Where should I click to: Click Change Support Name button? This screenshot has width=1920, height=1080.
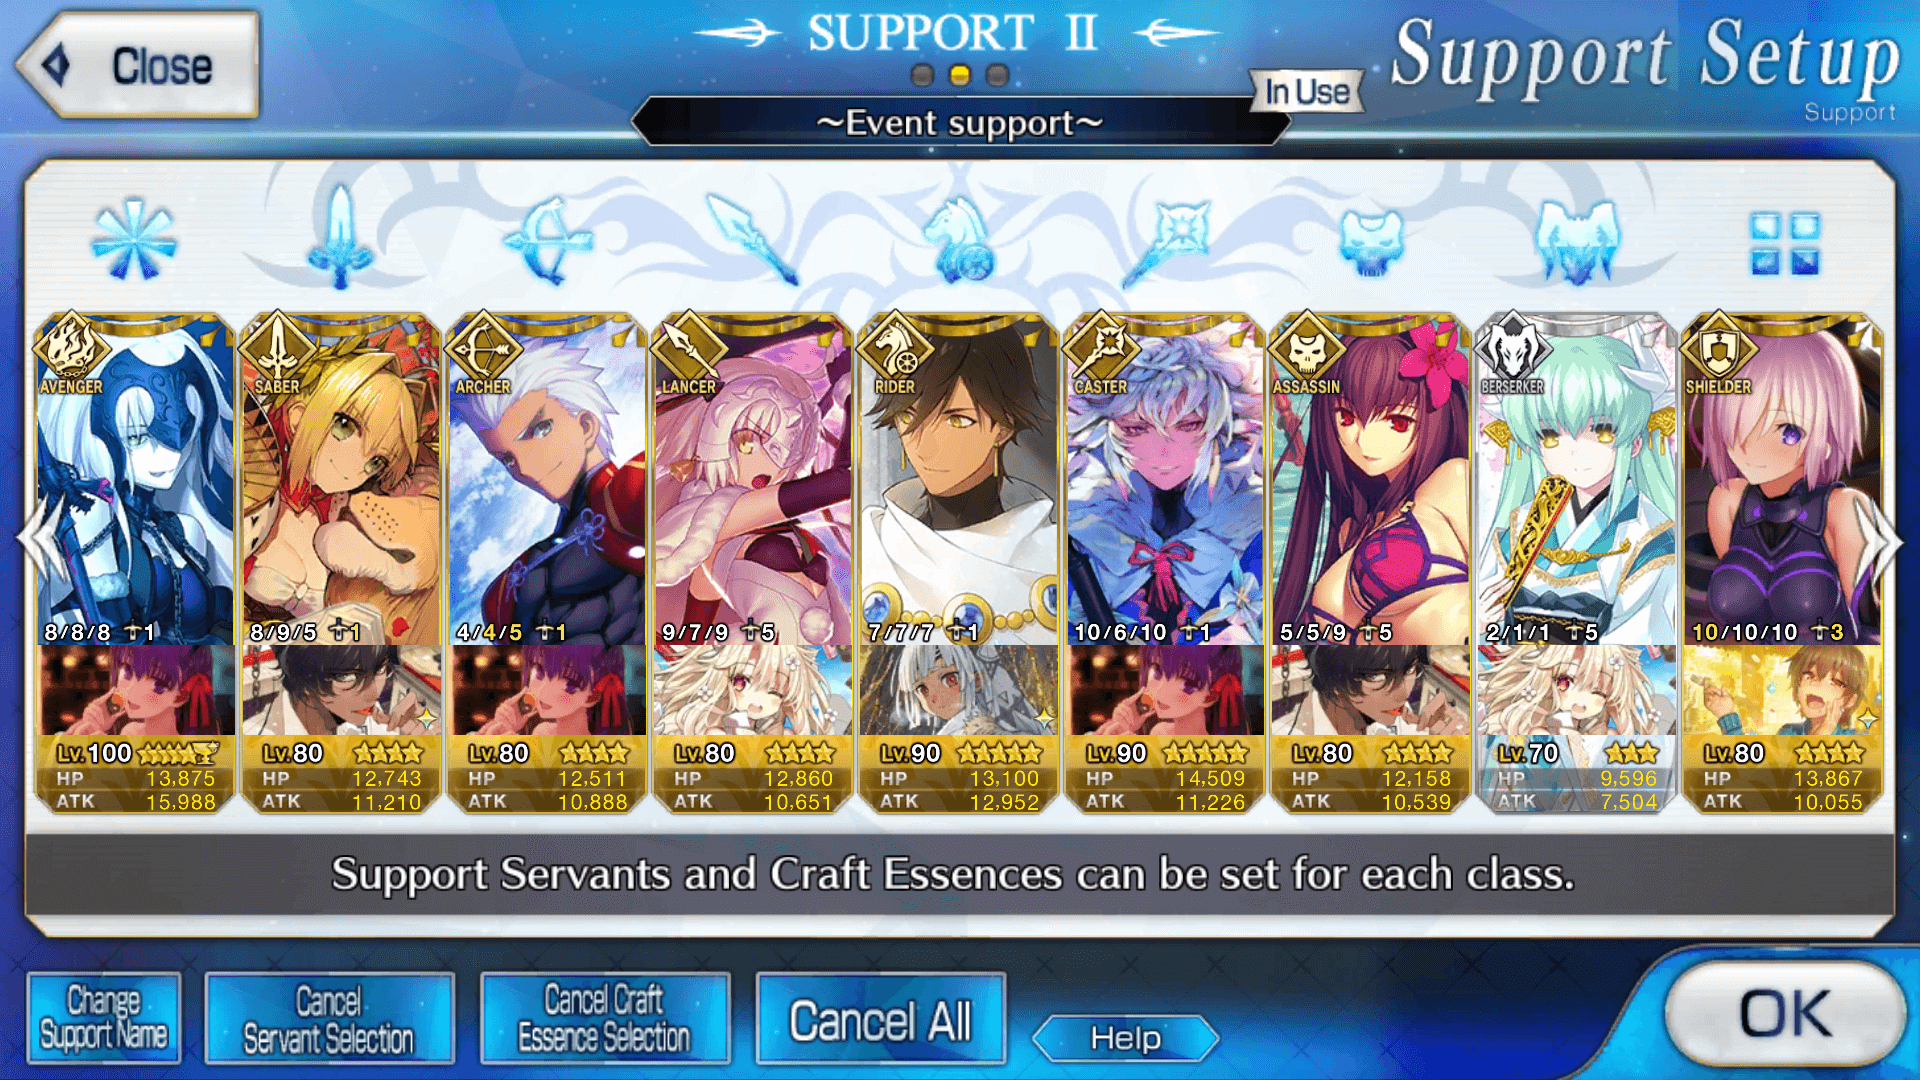[x=104, y=1017]
